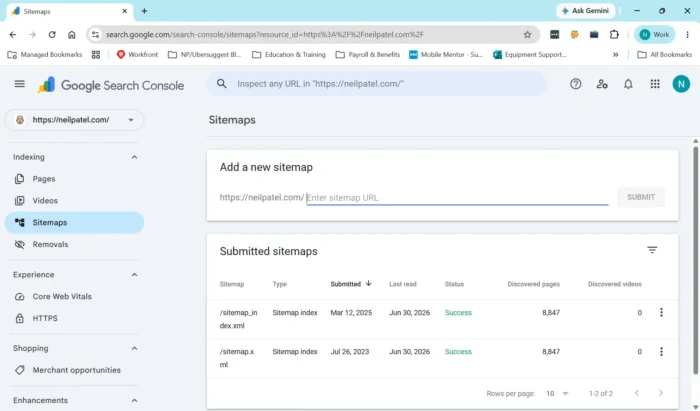Go forward in browser history

click(x=32, y=34)
